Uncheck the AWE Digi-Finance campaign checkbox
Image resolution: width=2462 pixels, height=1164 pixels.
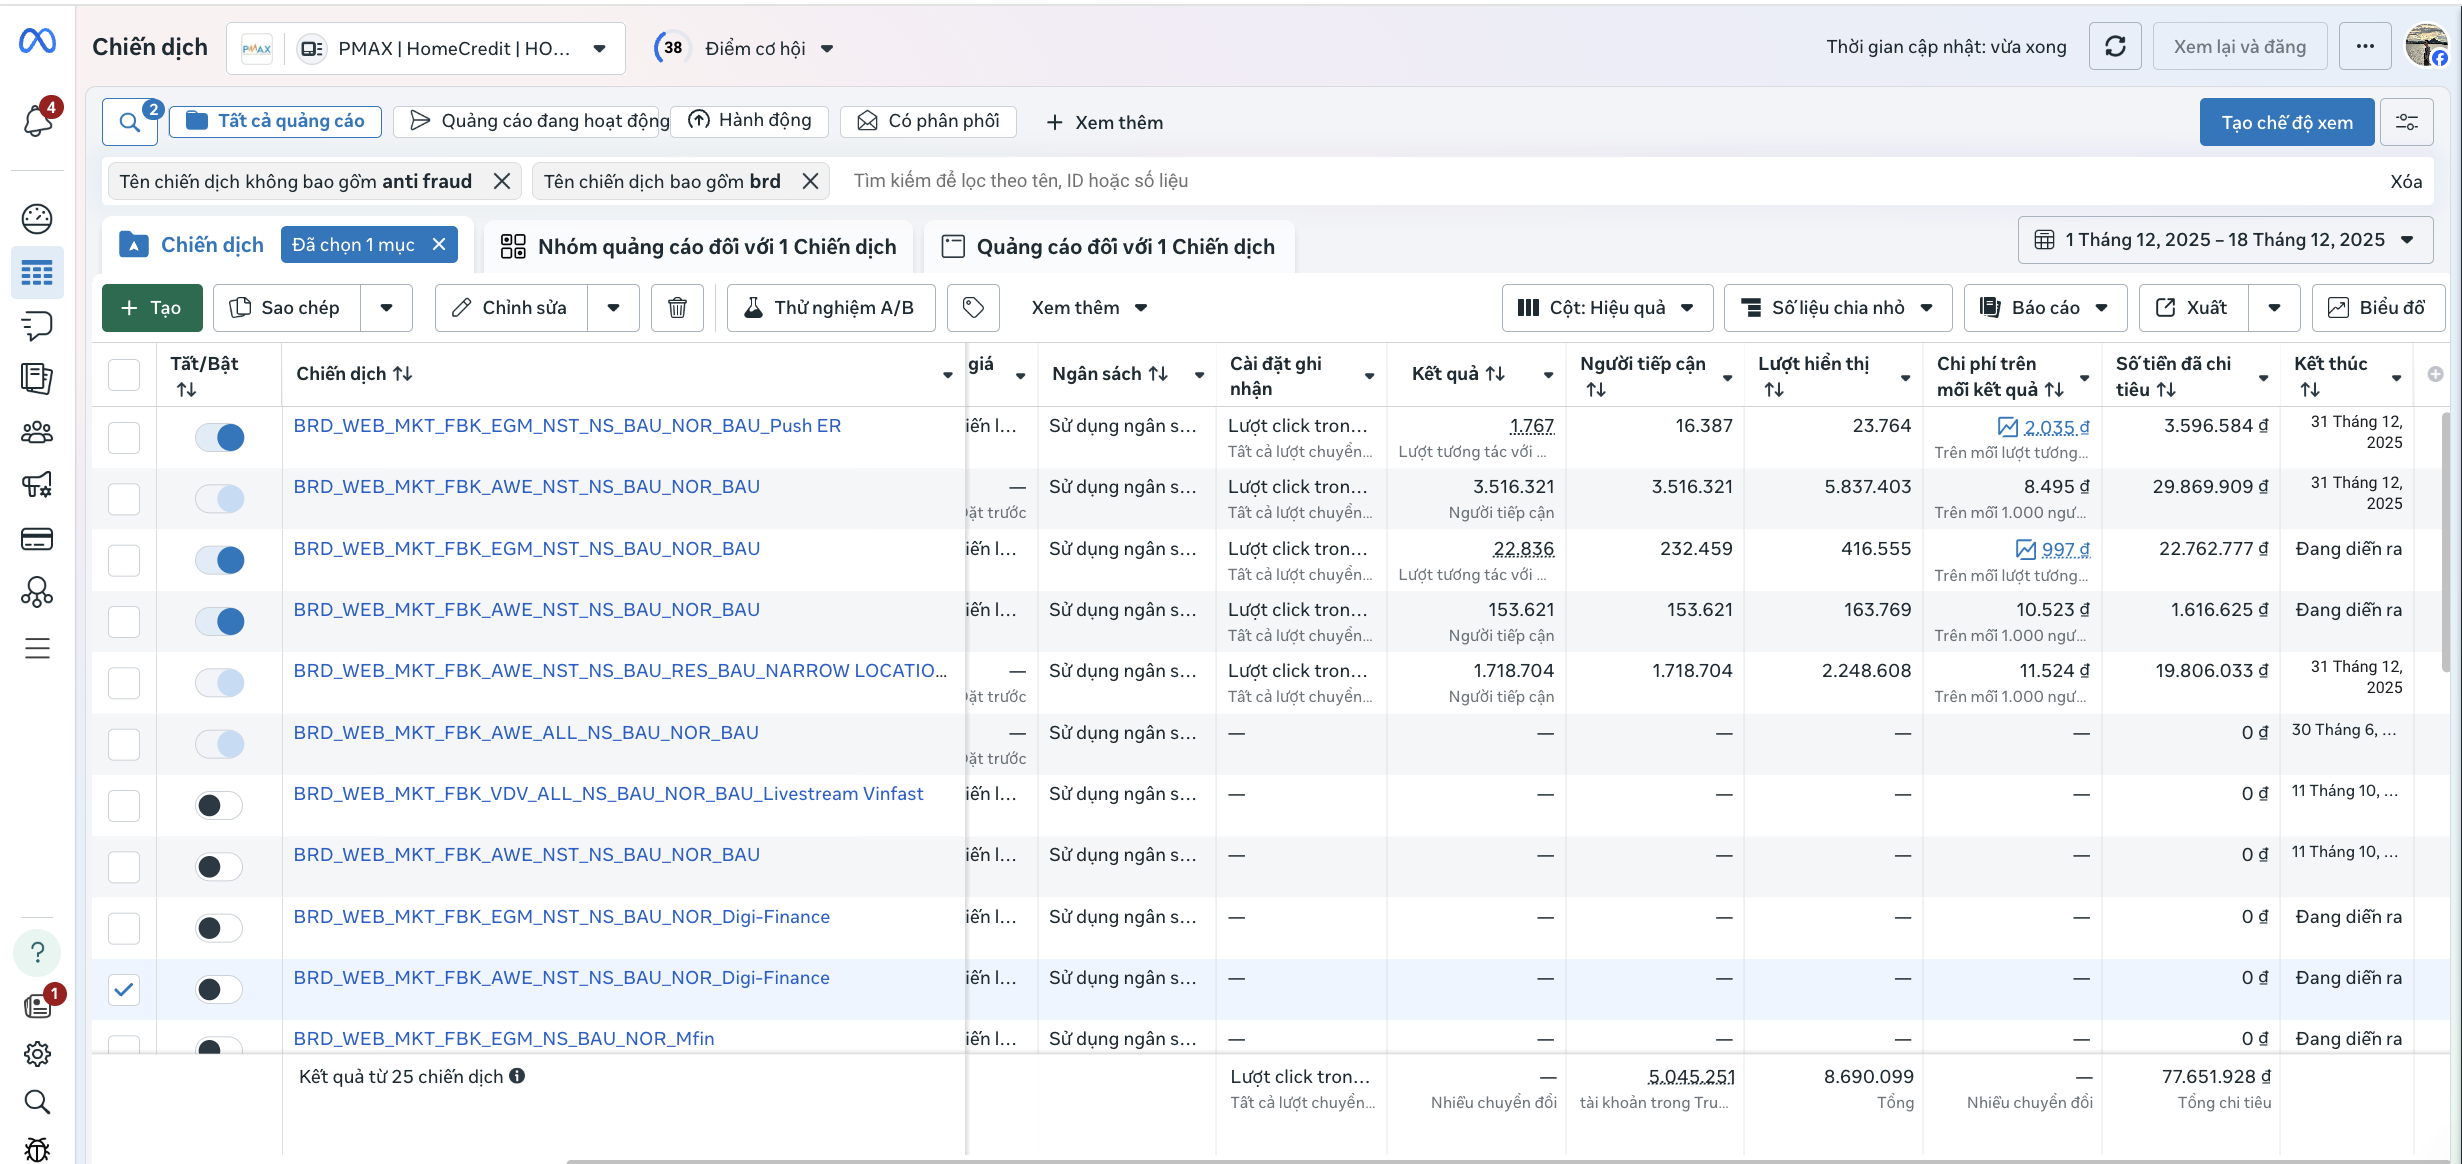point(124,989)
